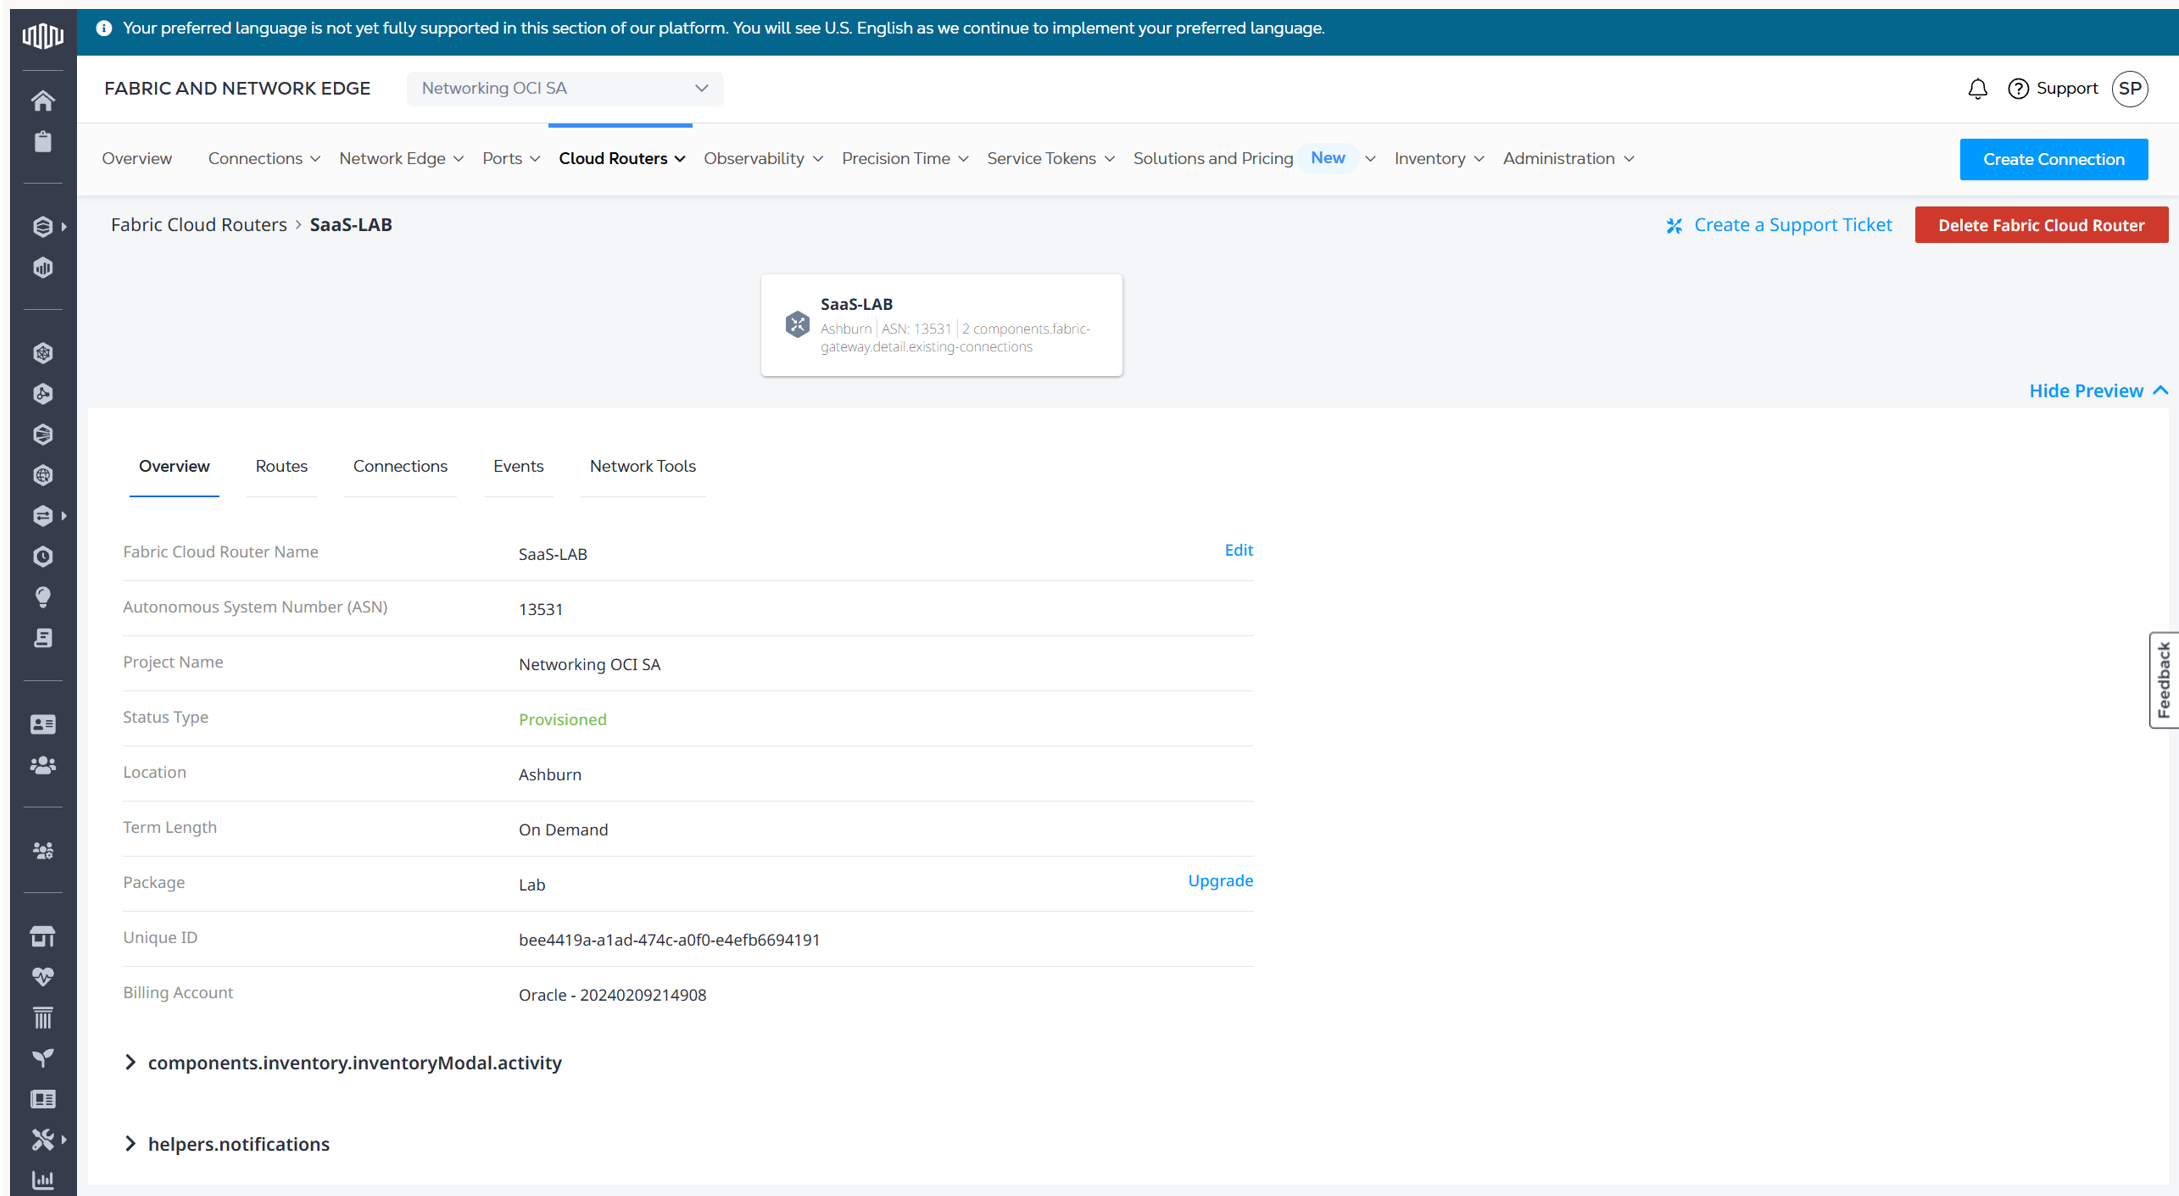Image resolution: width=2179 pixels, height=1196 pixels.
Task: Expand the Cloud Routers menu
Action: [621, 159]
